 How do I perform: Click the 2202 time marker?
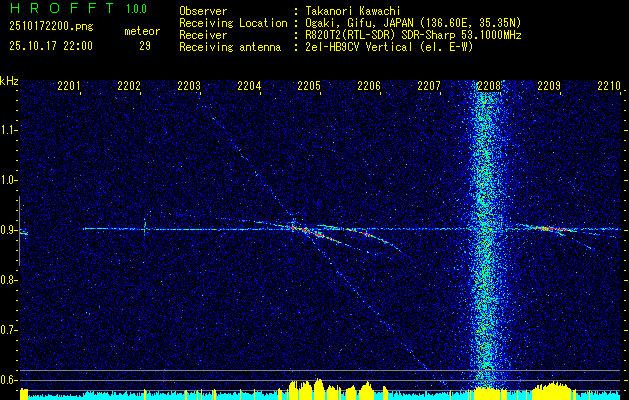[129, 86]
